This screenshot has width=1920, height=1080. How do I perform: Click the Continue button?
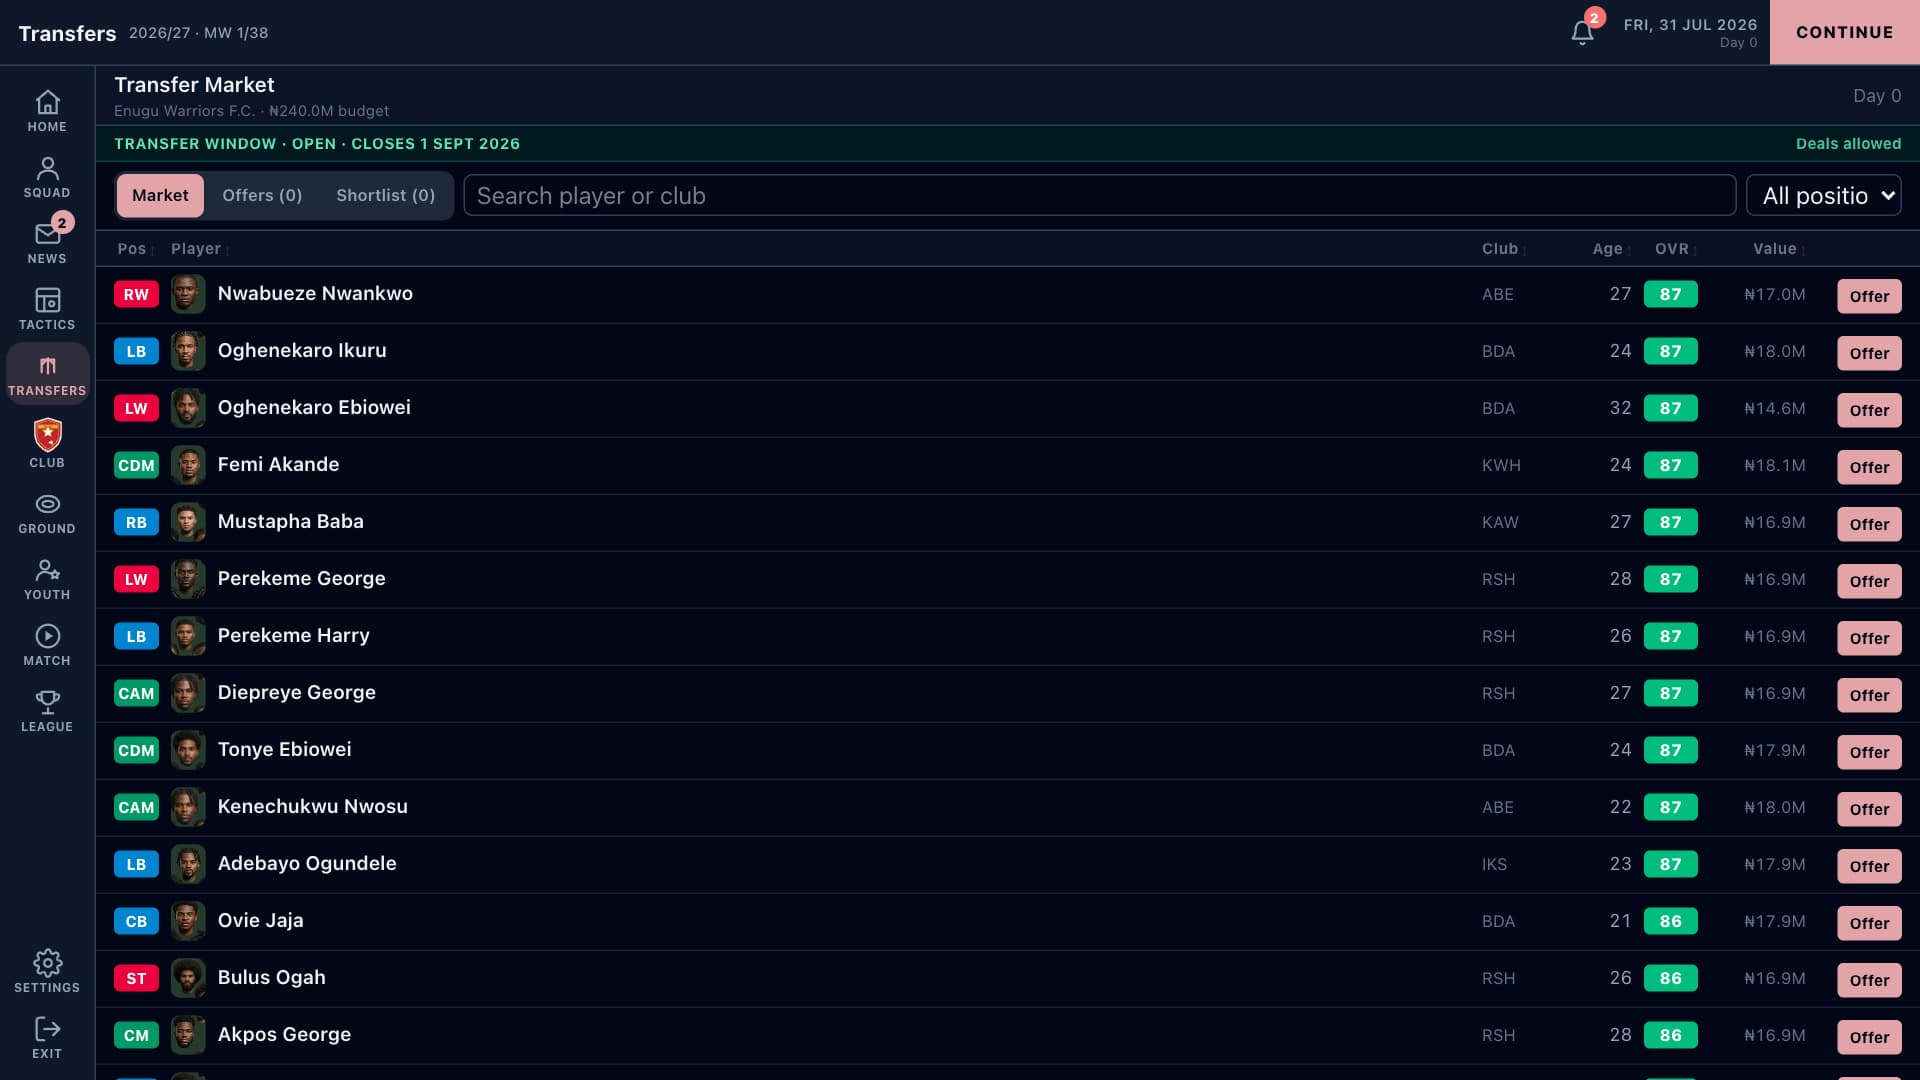pyautogui.click(x=1844, y=32)
